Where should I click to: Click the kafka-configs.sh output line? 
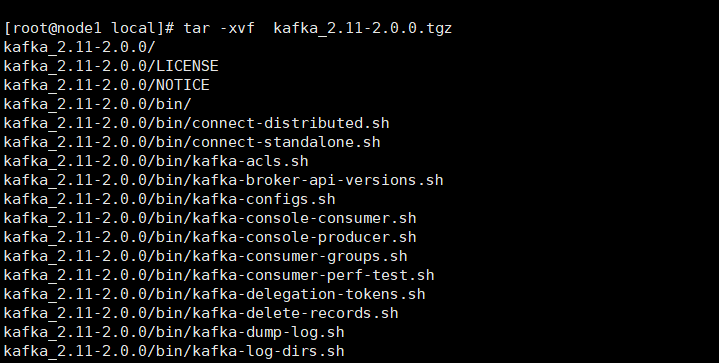[170, 199]
